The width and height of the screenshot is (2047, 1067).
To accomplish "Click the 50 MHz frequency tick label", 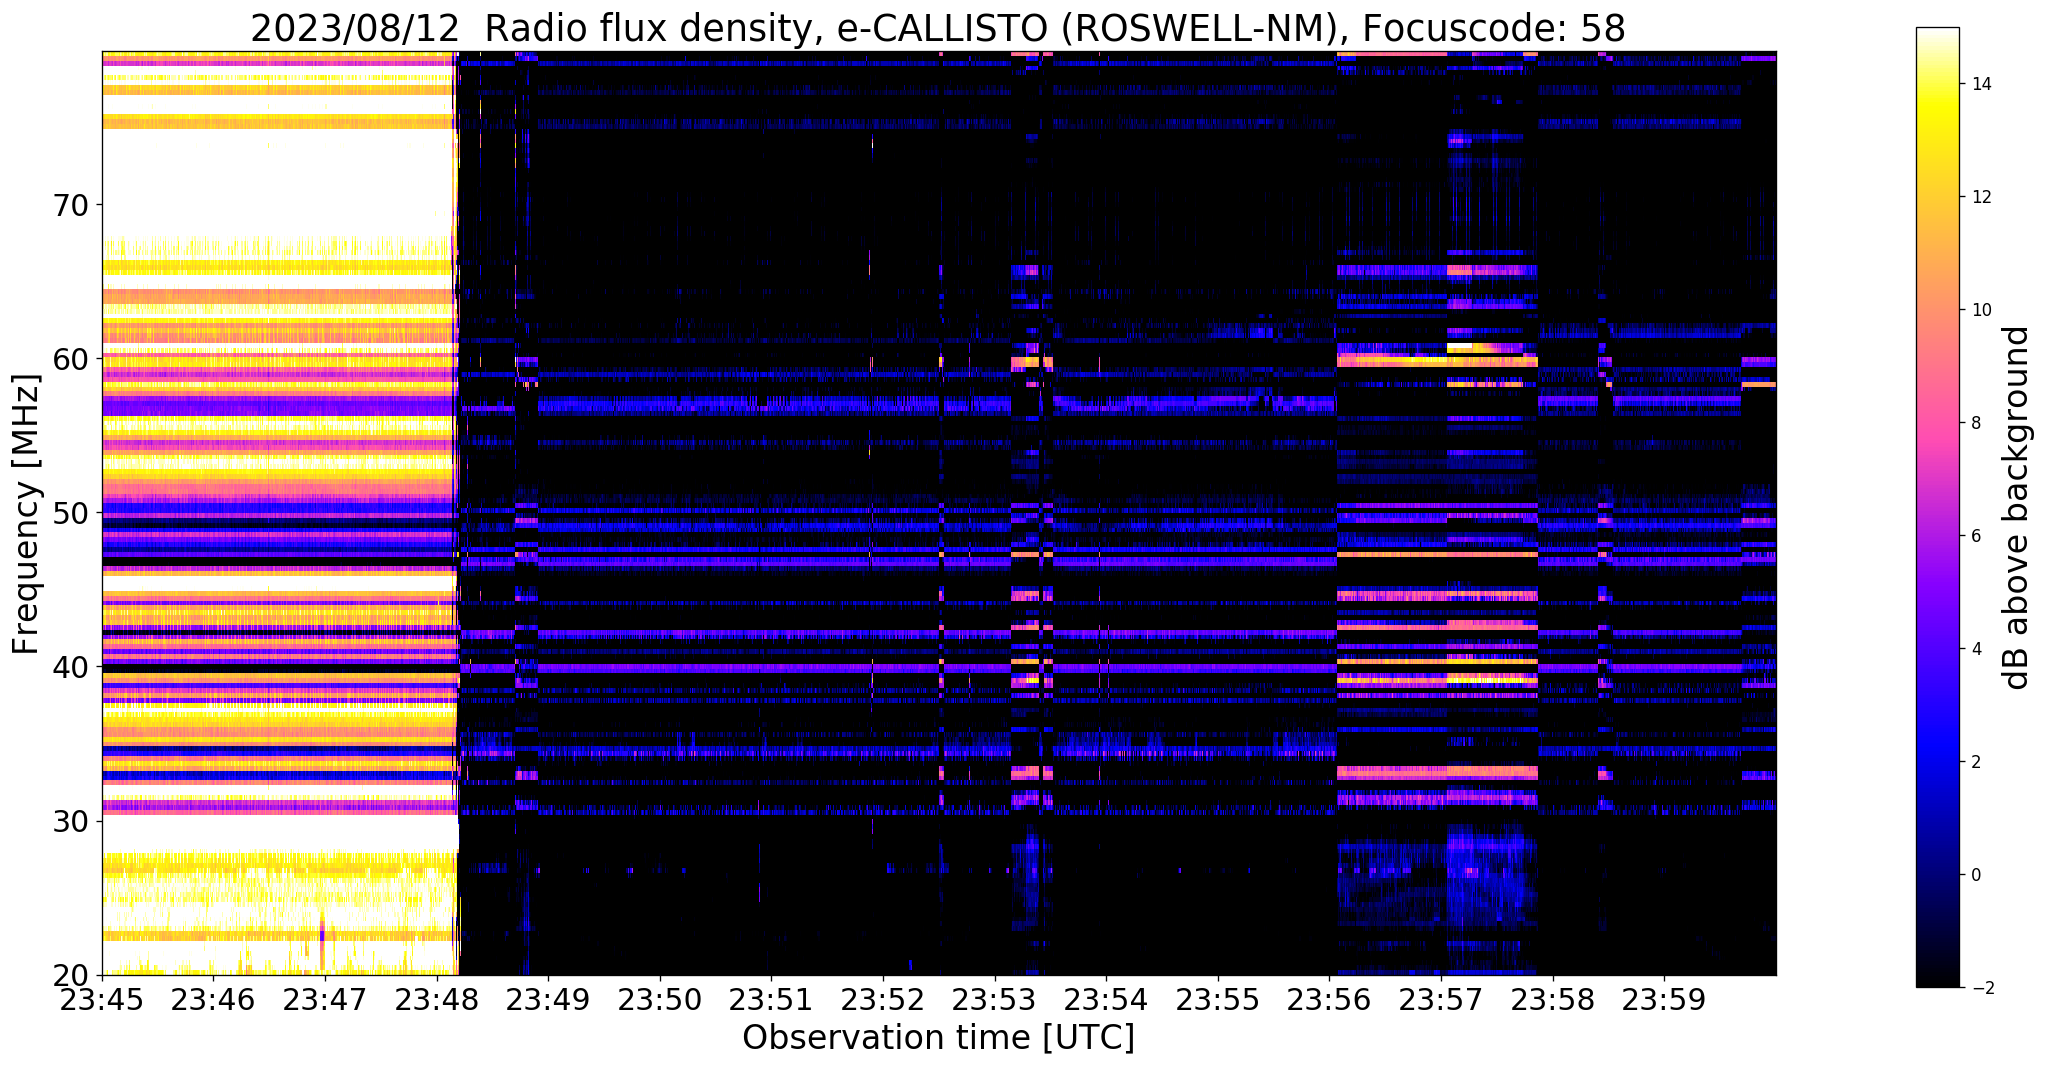I will pyautogui.click(x=71, y=513).
